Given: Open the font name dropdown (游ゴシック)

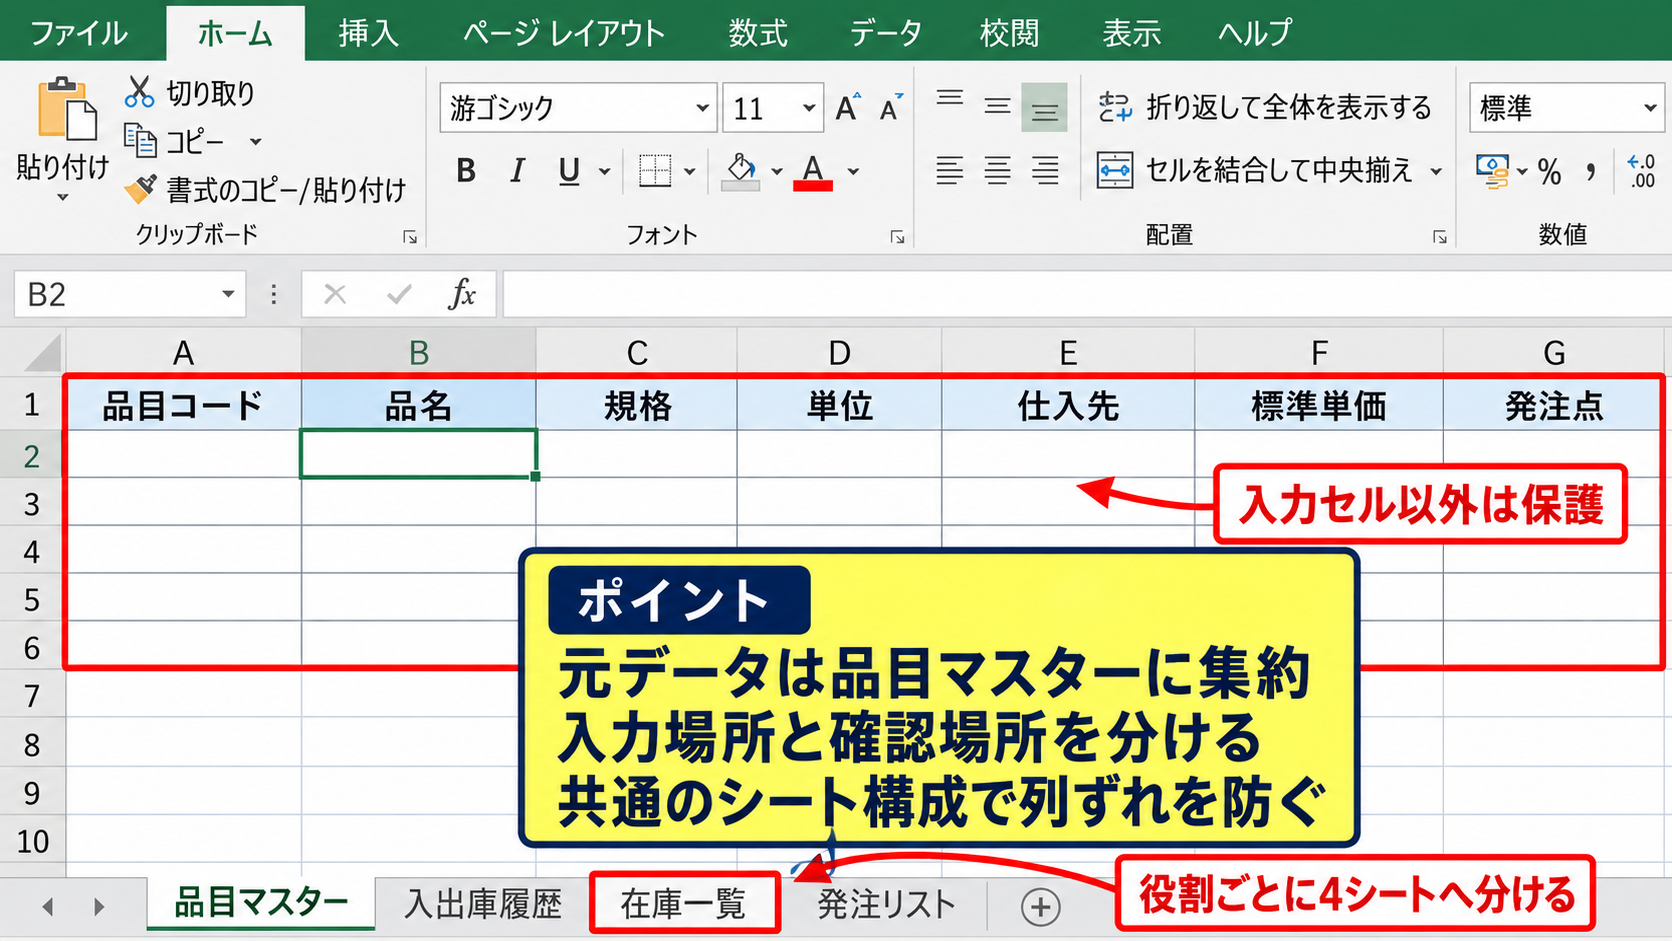Looking at the screenshot, I should click(x=703, y=108).
